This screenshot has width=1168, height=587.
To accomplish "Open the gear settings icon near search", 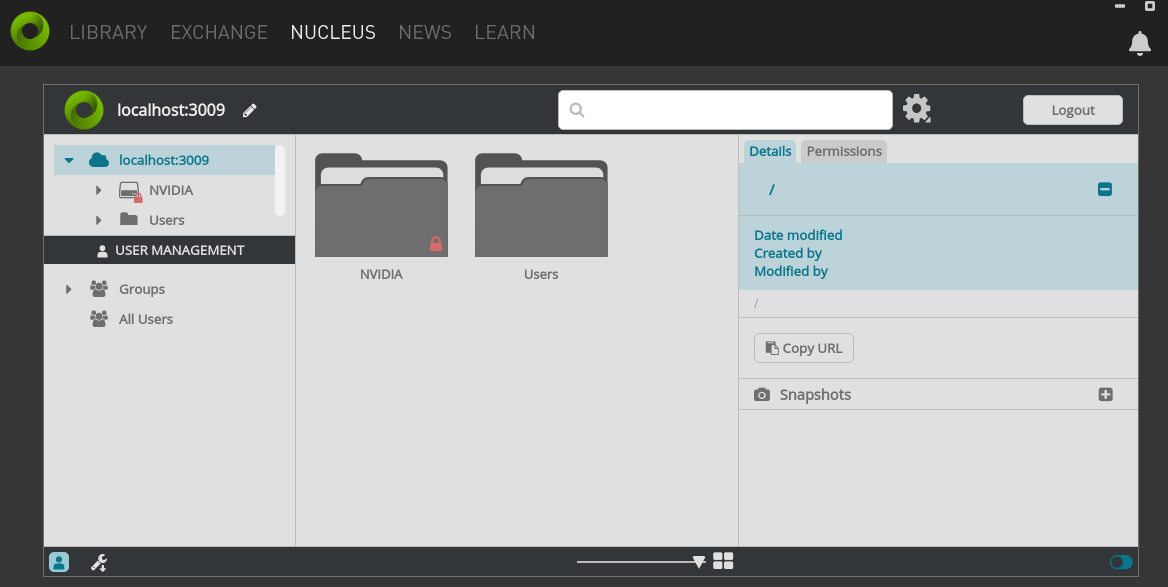I will click(x=917, y=109).
